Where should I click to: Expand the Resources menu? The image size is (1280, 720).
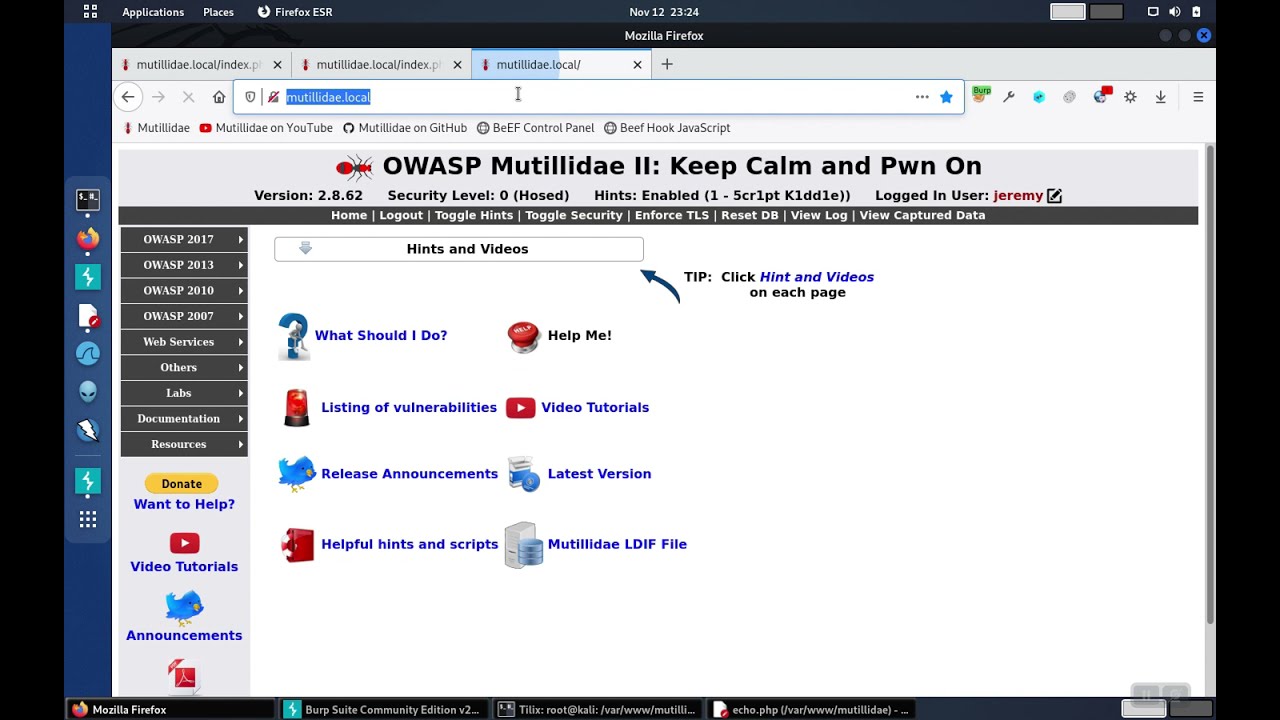click(184, 444)
